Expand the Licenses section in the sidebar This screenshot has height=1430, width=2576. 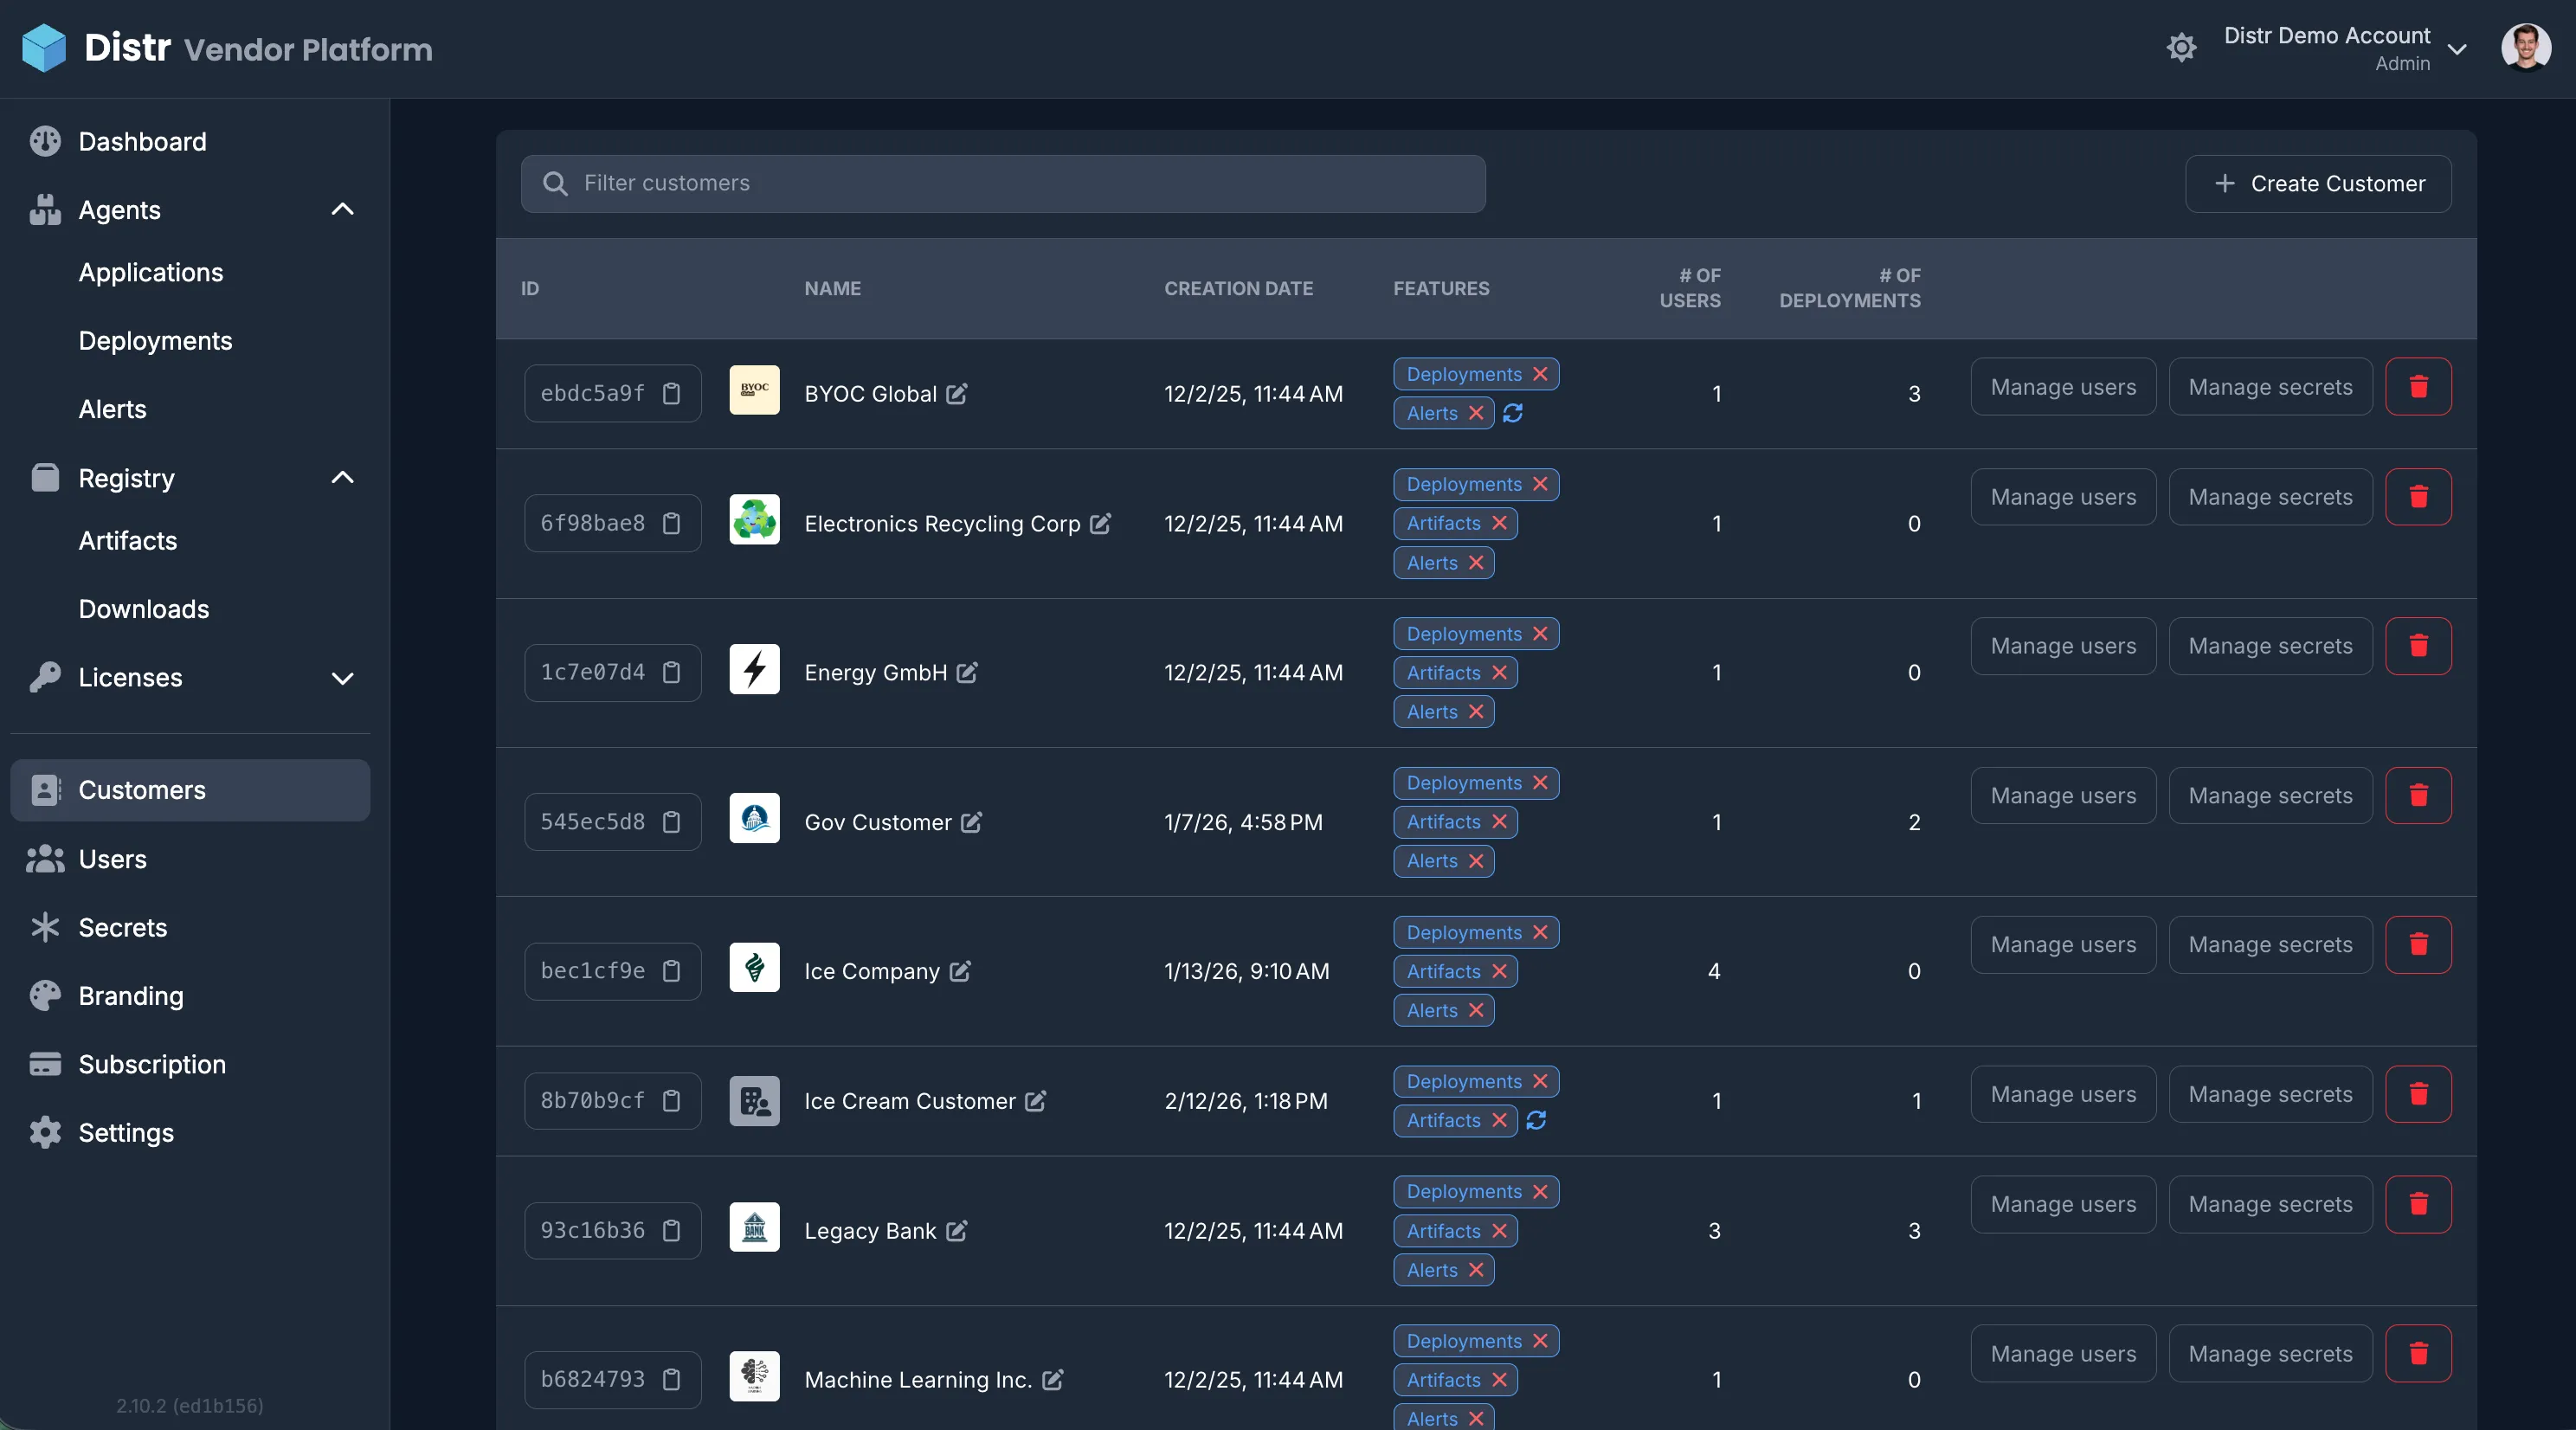click(x=343, y=678)
